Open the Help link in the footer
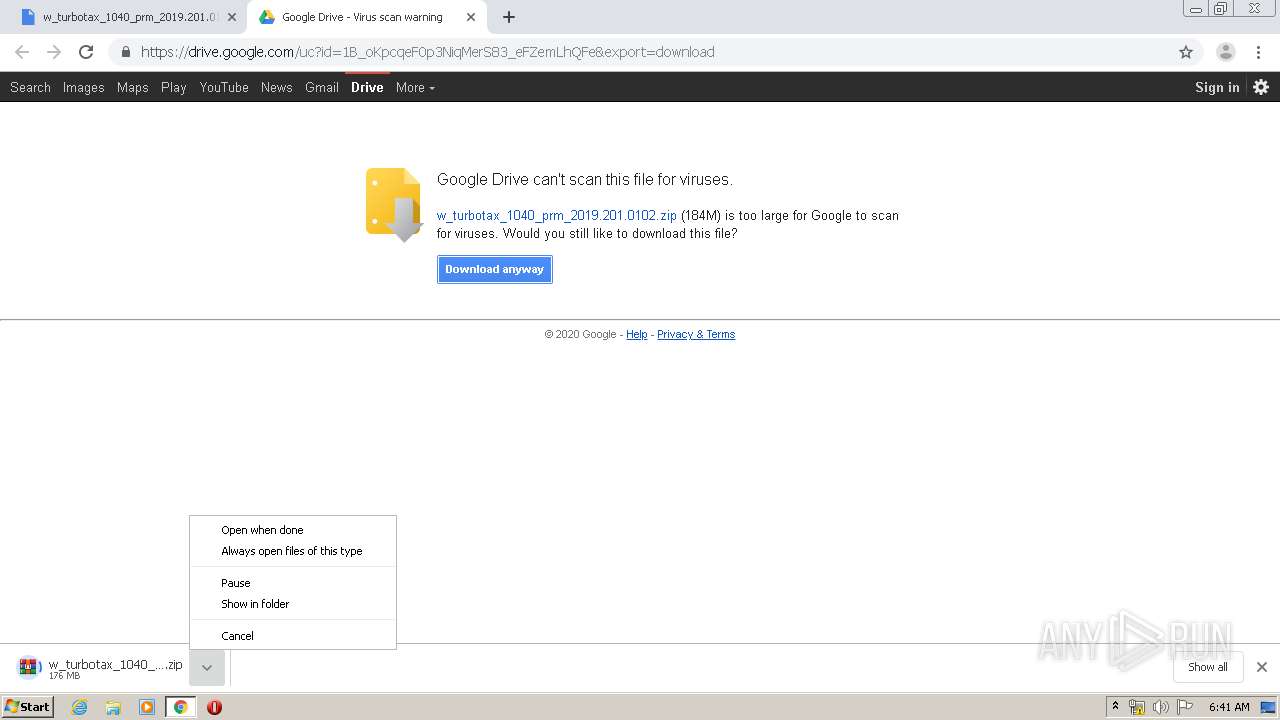This screenshot has width=1280, height=720. point(637,334)
